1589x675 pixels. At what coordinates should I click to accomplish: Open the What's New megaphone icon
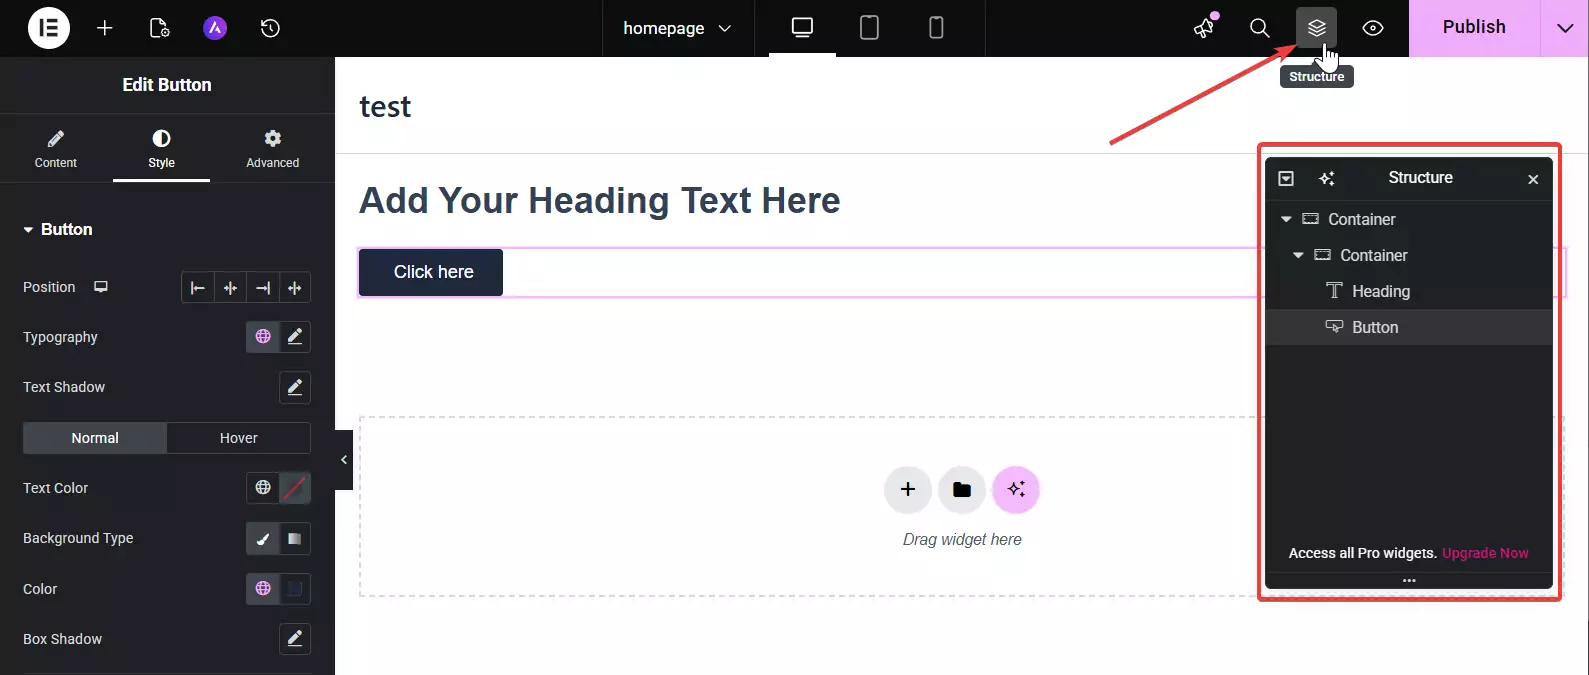tap(1205, 28)
